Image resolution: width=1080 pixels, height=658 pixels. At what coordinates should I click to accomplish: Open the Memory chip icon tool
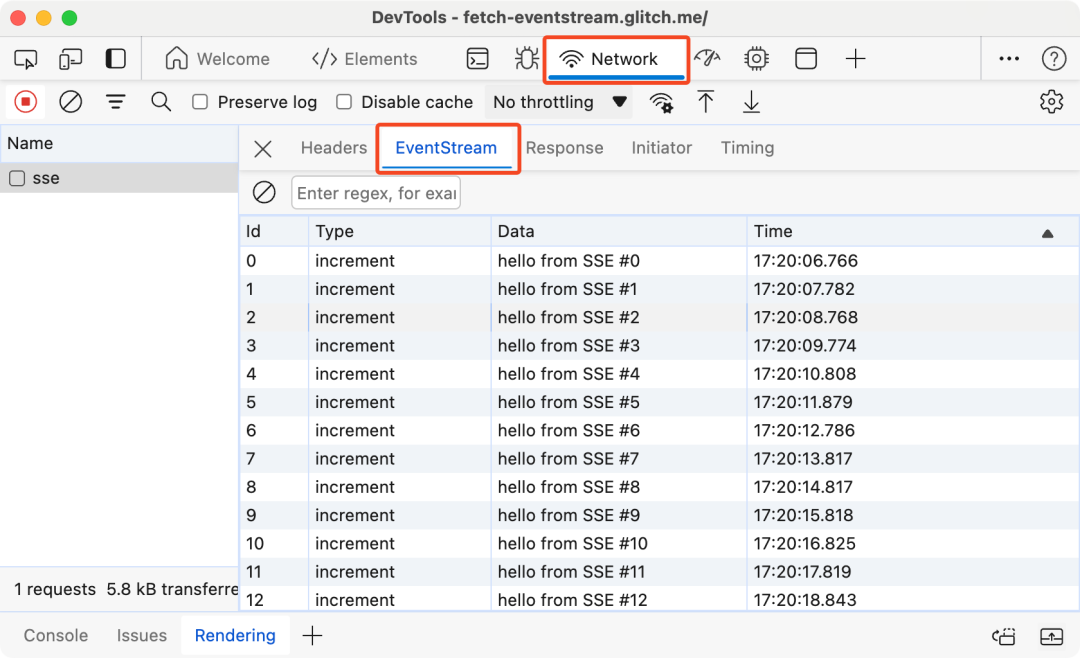pos(756,59)
